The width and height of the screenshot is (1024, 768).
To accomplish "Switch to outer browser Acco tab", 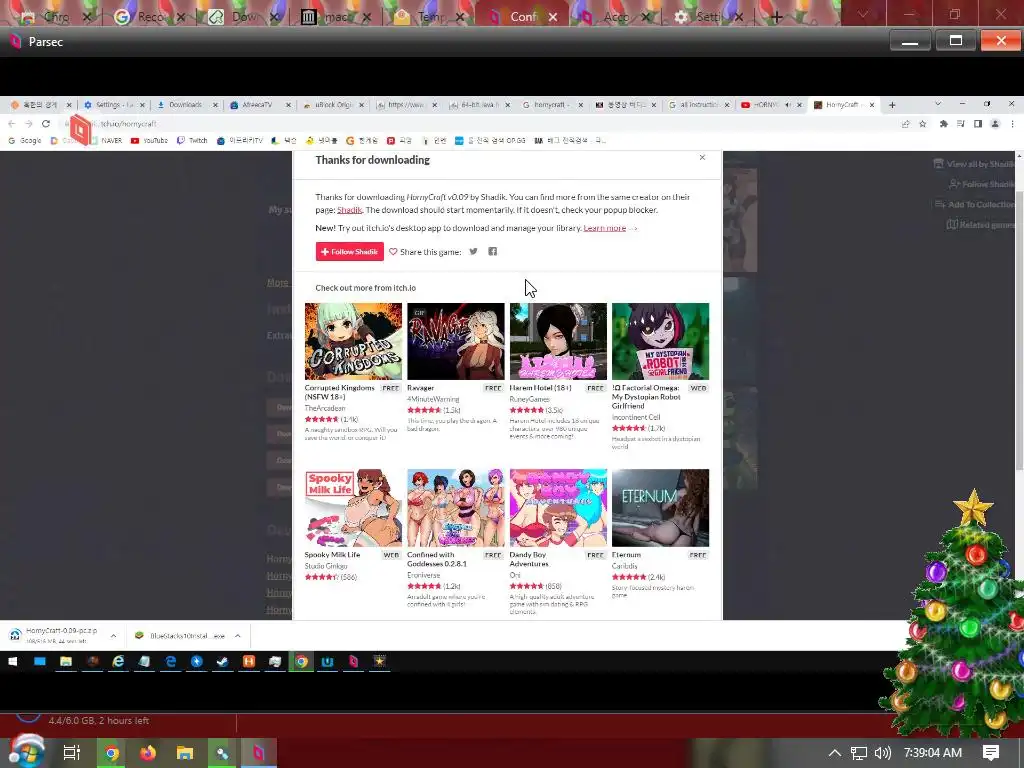I will [615, 16].
